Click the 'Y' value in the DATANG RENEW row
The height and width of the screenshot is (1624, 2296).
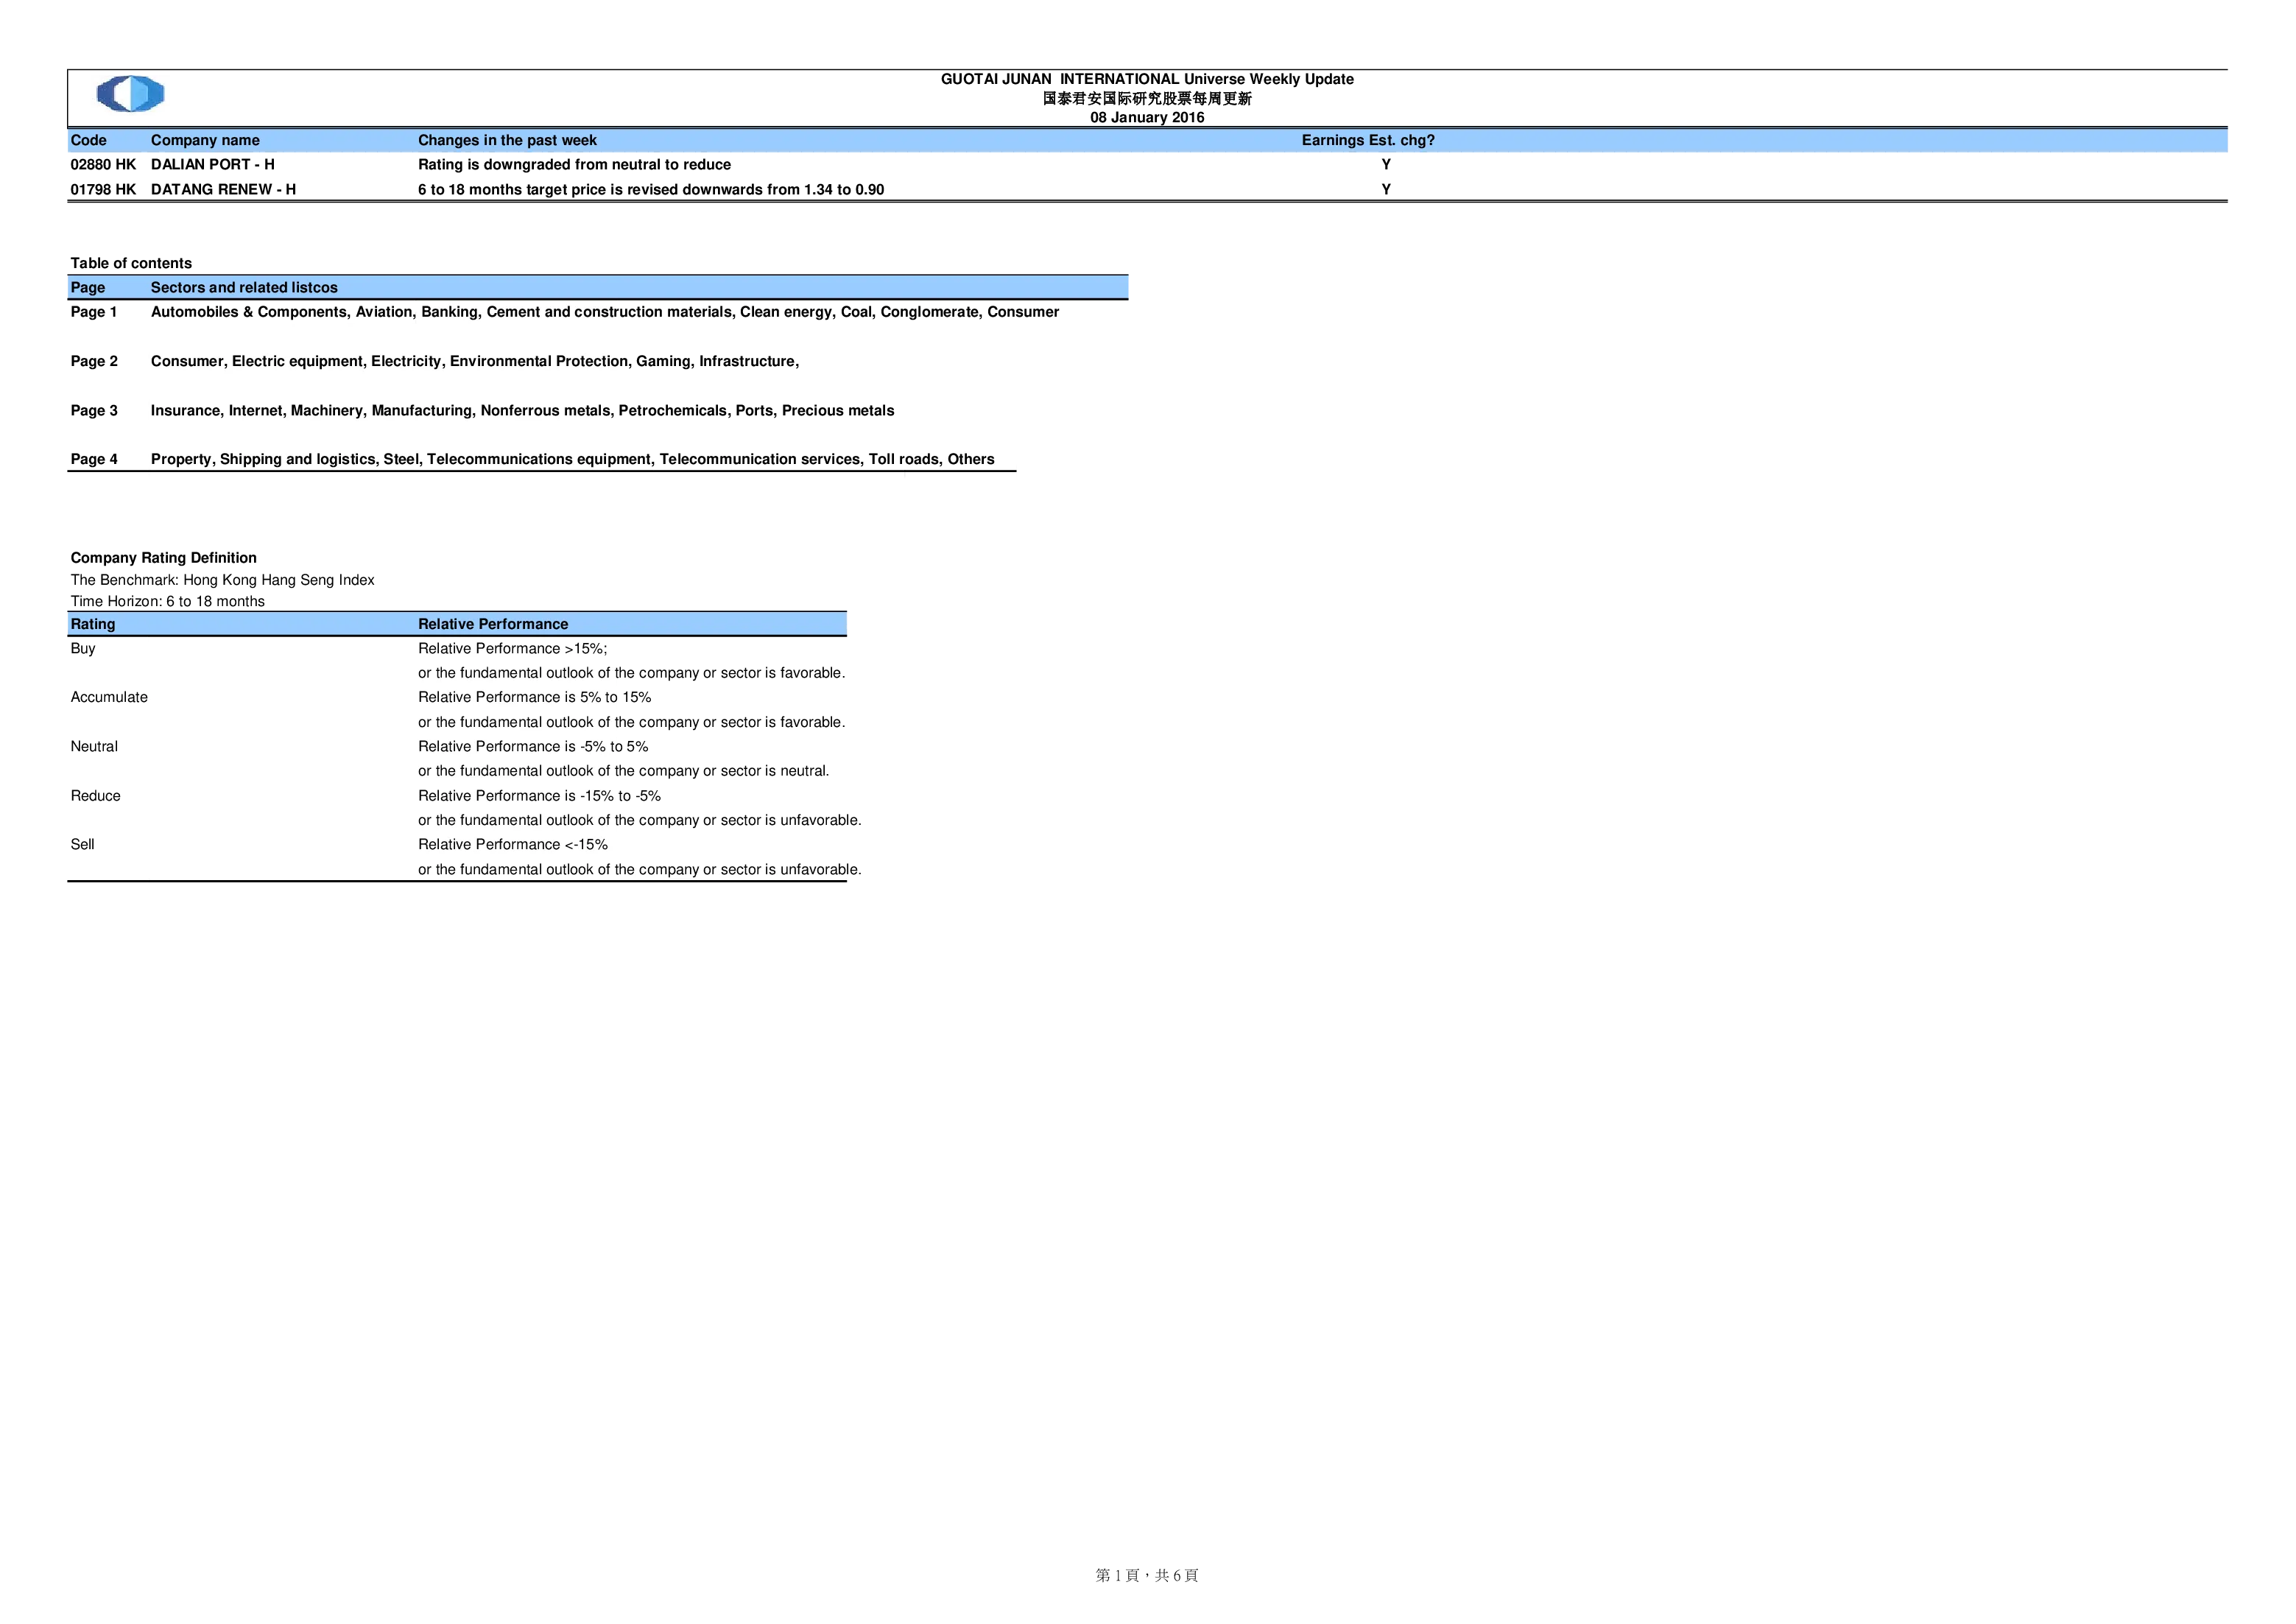pos(1386,189)
